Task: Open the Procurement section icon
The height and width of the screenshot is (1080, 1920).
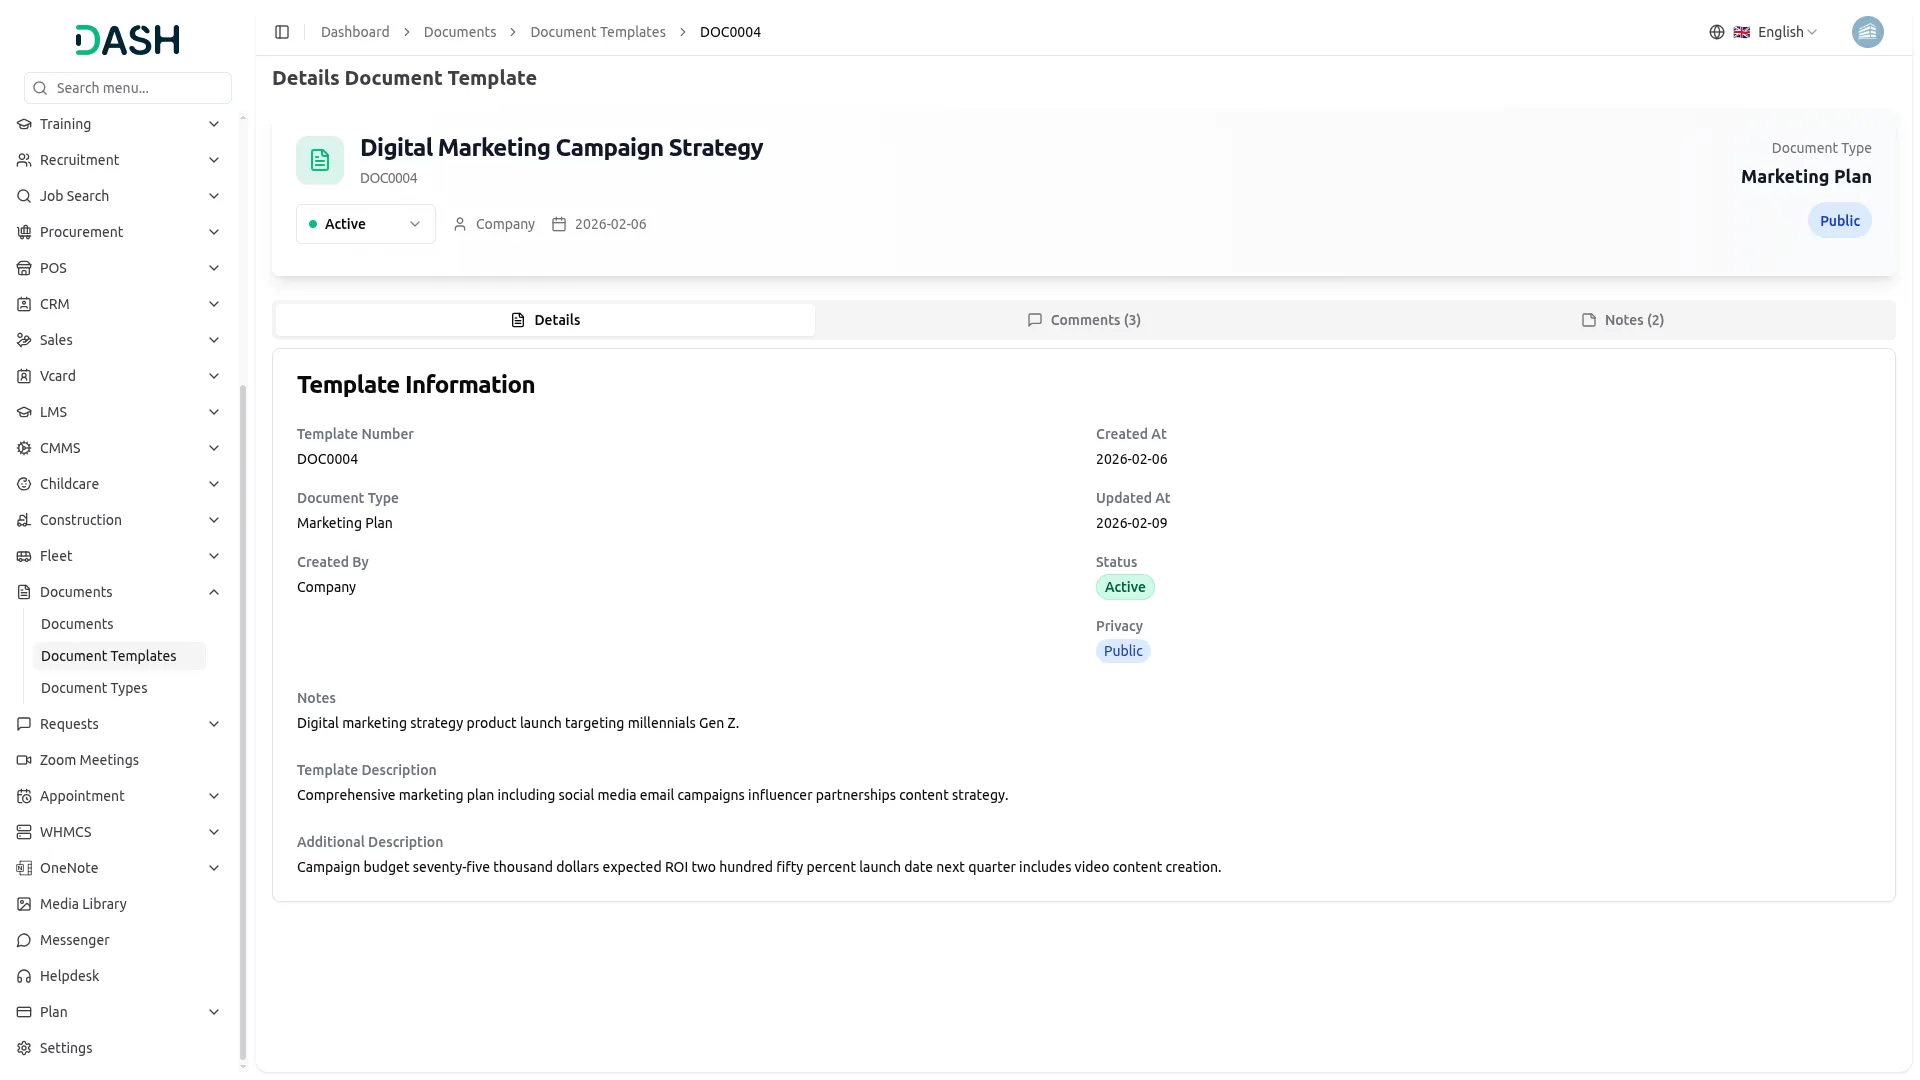Action: tap(22, 231)
